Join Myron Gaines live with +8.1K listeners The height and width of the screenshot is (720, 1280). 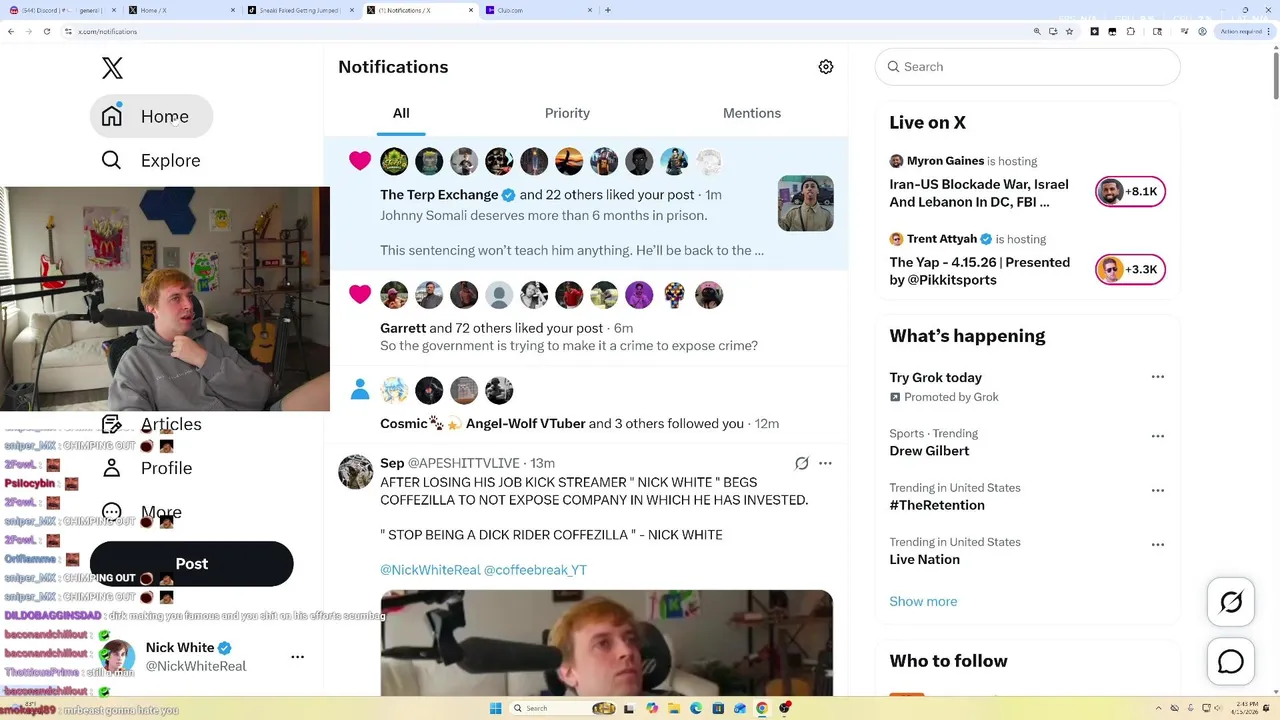pyautogui.click(x=1130, y=191)
